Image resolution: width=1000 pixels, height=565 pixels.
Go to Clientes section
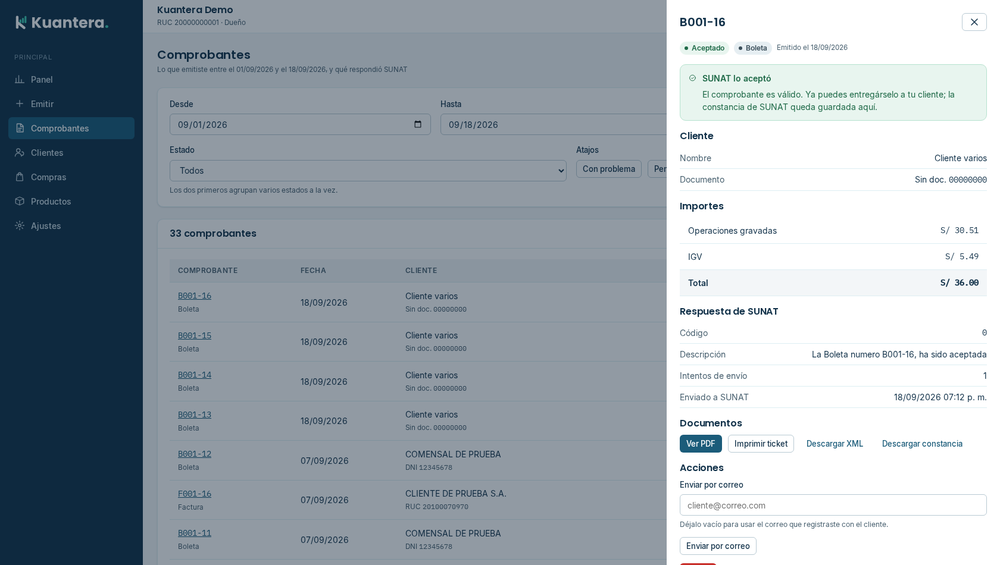71,152
